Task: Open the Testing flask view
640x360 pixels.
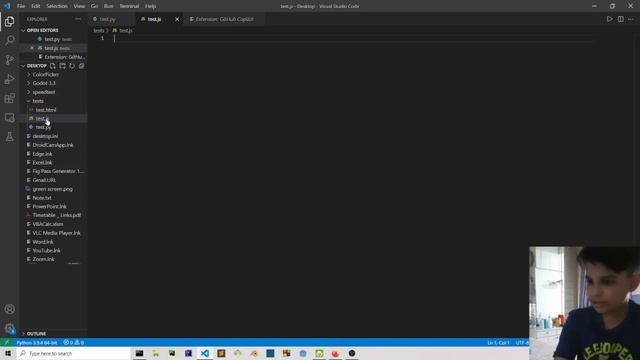Action: coord(9,137)
